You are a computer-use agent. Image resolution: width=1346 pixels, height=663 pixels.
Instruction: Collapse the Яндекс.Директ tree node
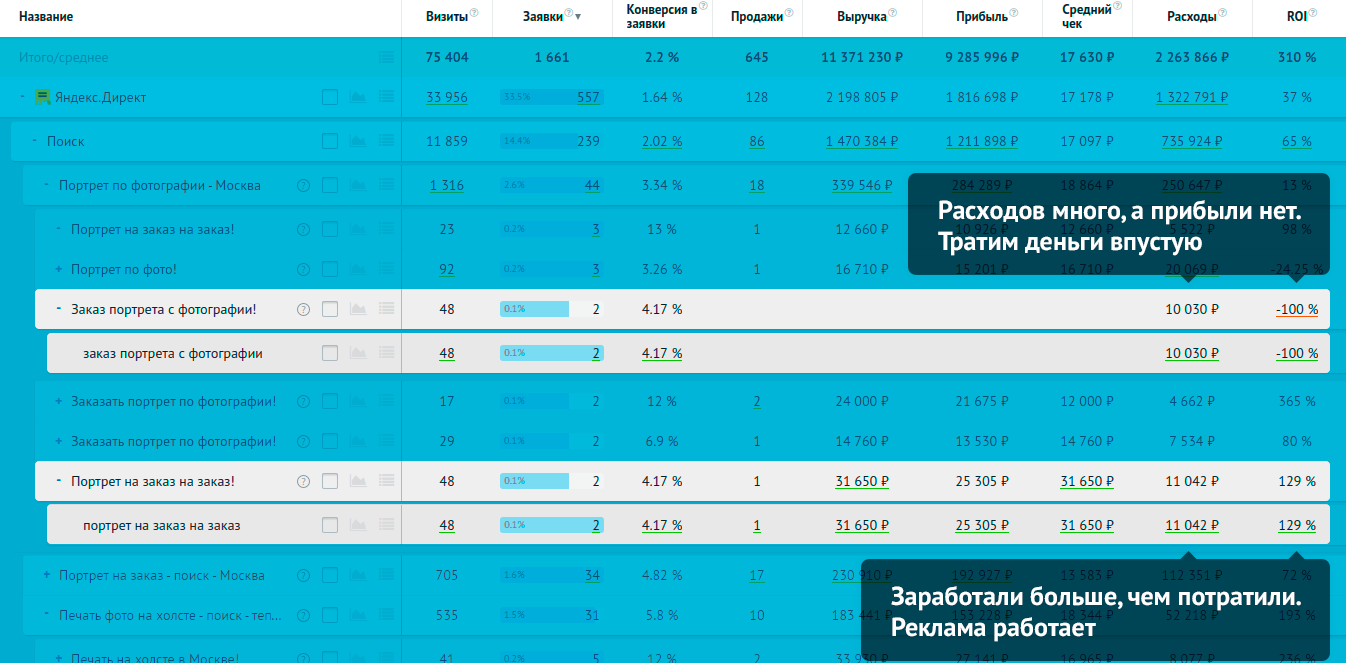pos(22,97)
